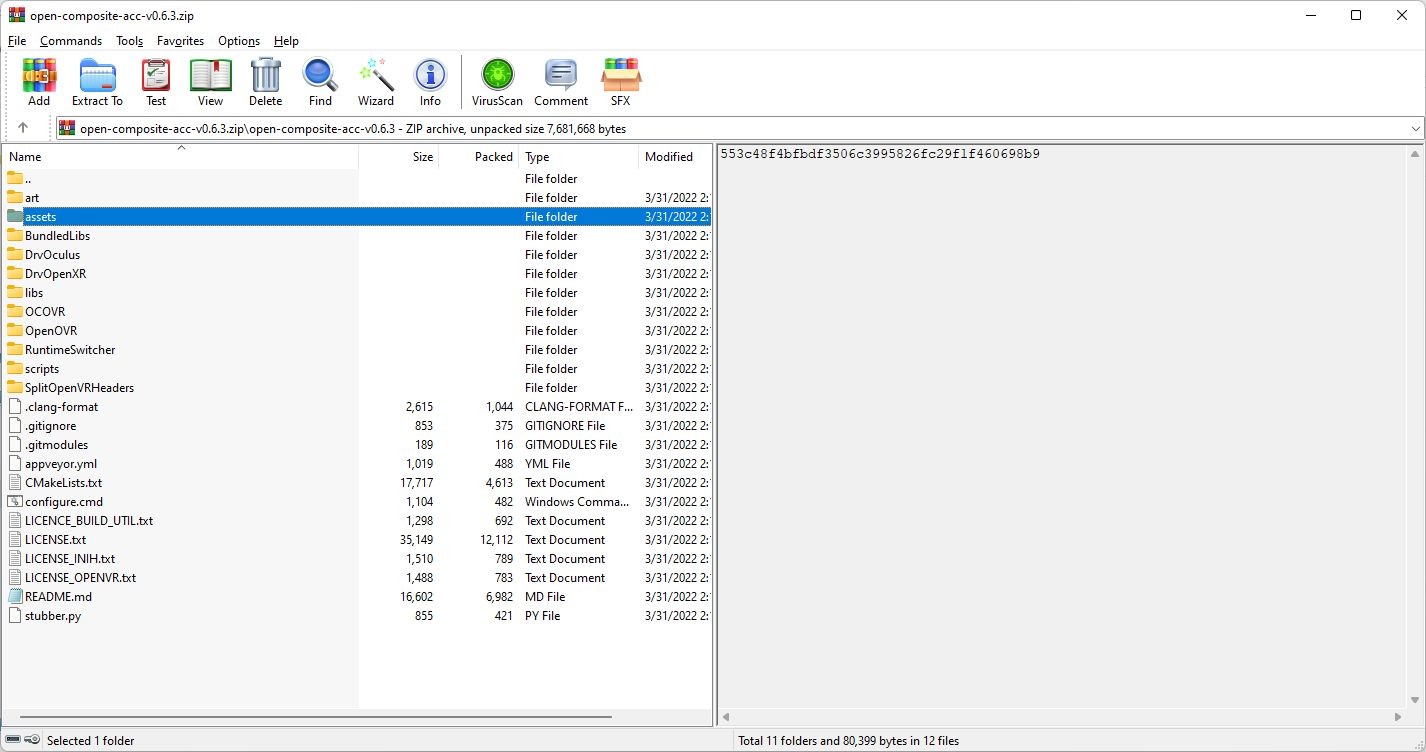Click the parent folder '..' icon
The width and height of the screenshot is (1426, 752).
click(x=15, y=179)
